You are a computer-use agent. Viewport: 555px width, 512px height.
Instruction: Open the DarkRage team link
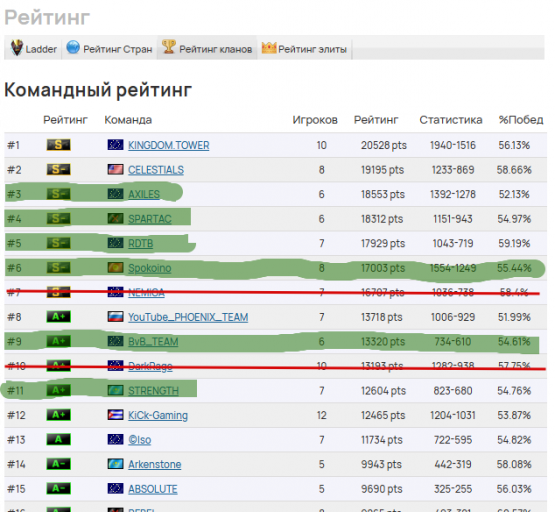tap(150, 366)
